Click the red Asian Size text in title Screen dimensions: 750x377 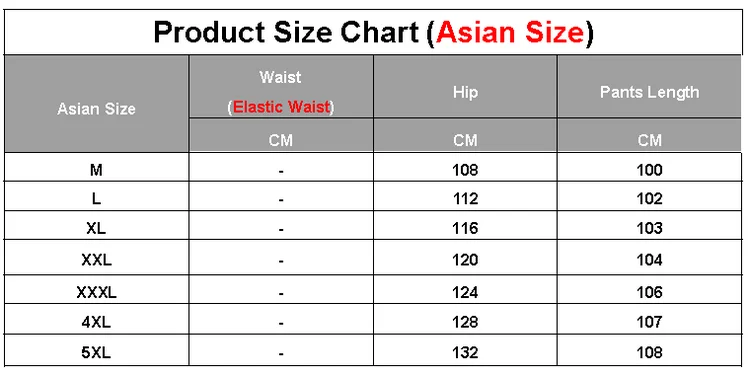[x=510, y=33]
